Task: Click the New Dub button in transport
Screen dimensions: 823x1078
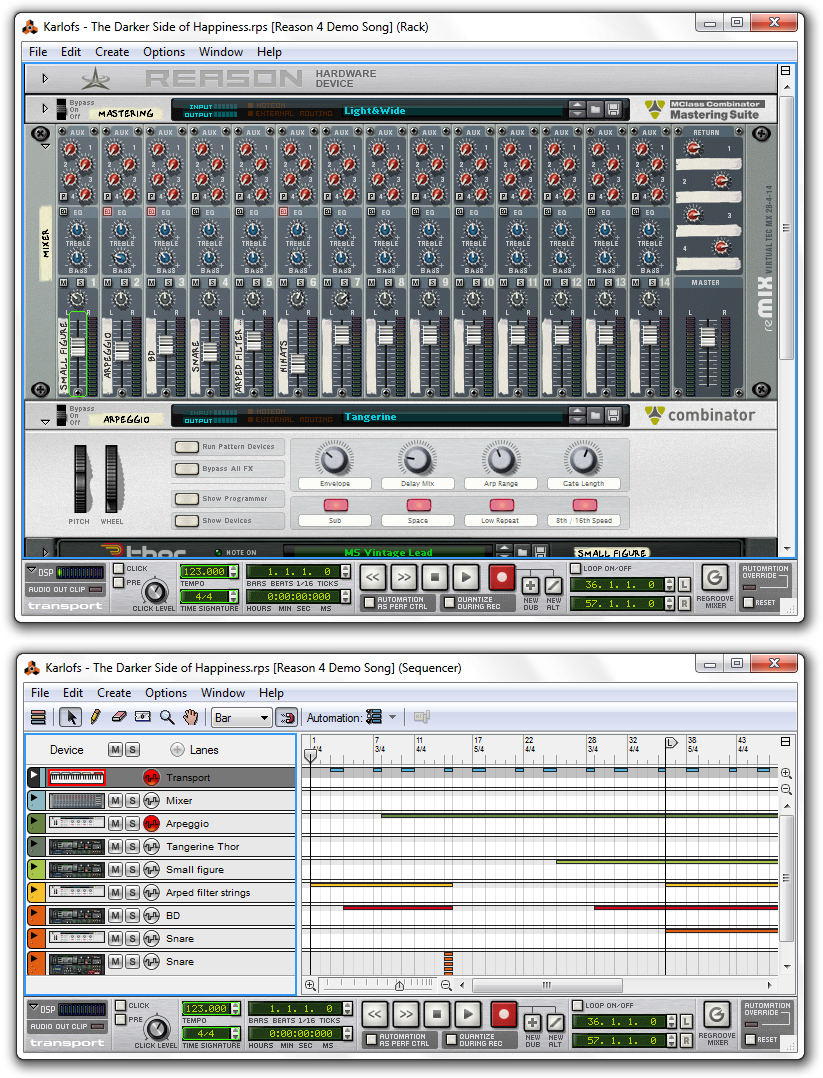Action: tap(529, 582)
